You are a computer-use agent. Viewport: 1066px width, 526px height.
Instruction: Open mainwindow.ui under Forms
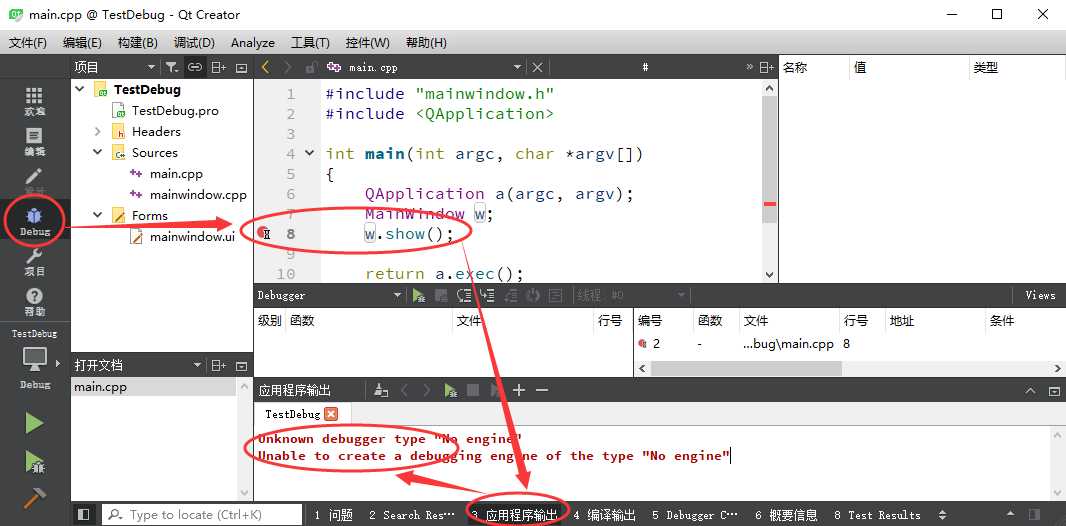click(x=192, y=236)
